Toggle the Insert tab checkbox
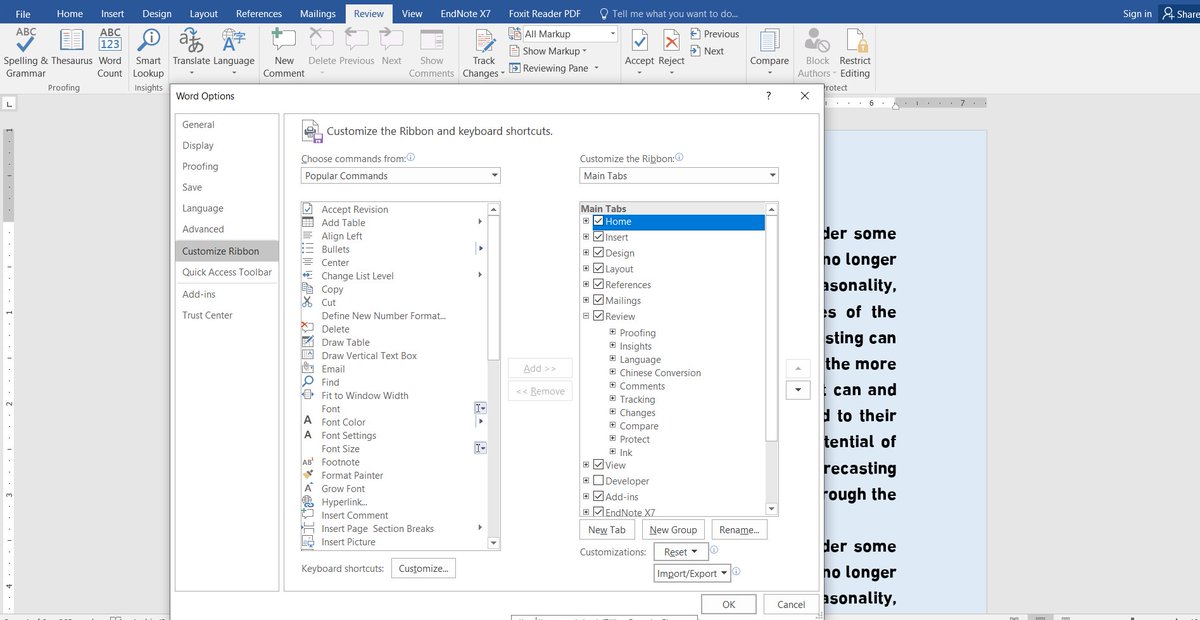 pyautogui.click(x=598, y=237)
